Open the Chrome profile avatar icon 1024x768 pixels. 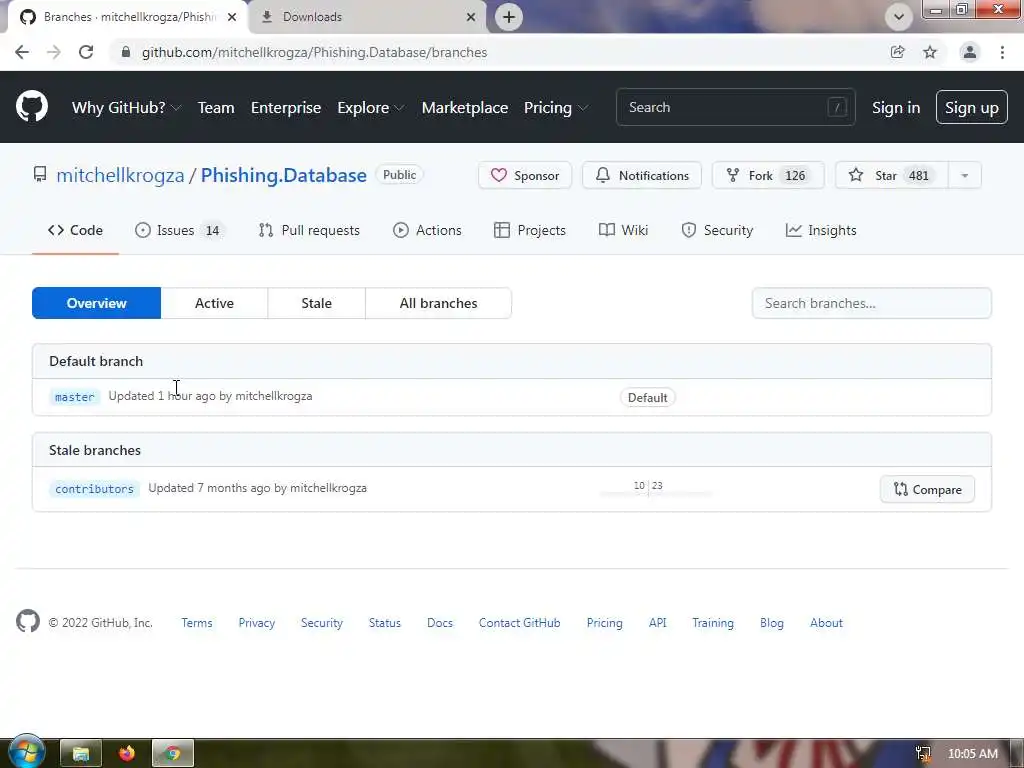970,52
